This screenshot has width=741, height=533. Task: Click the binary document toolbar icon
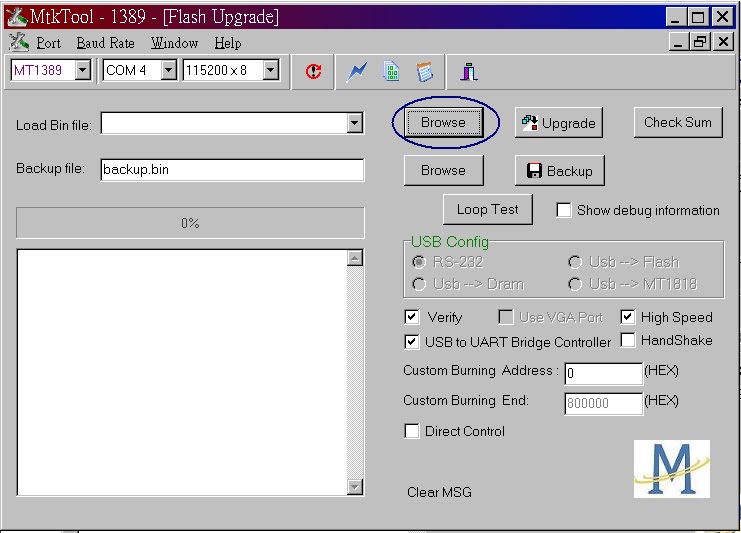point(391,72)
